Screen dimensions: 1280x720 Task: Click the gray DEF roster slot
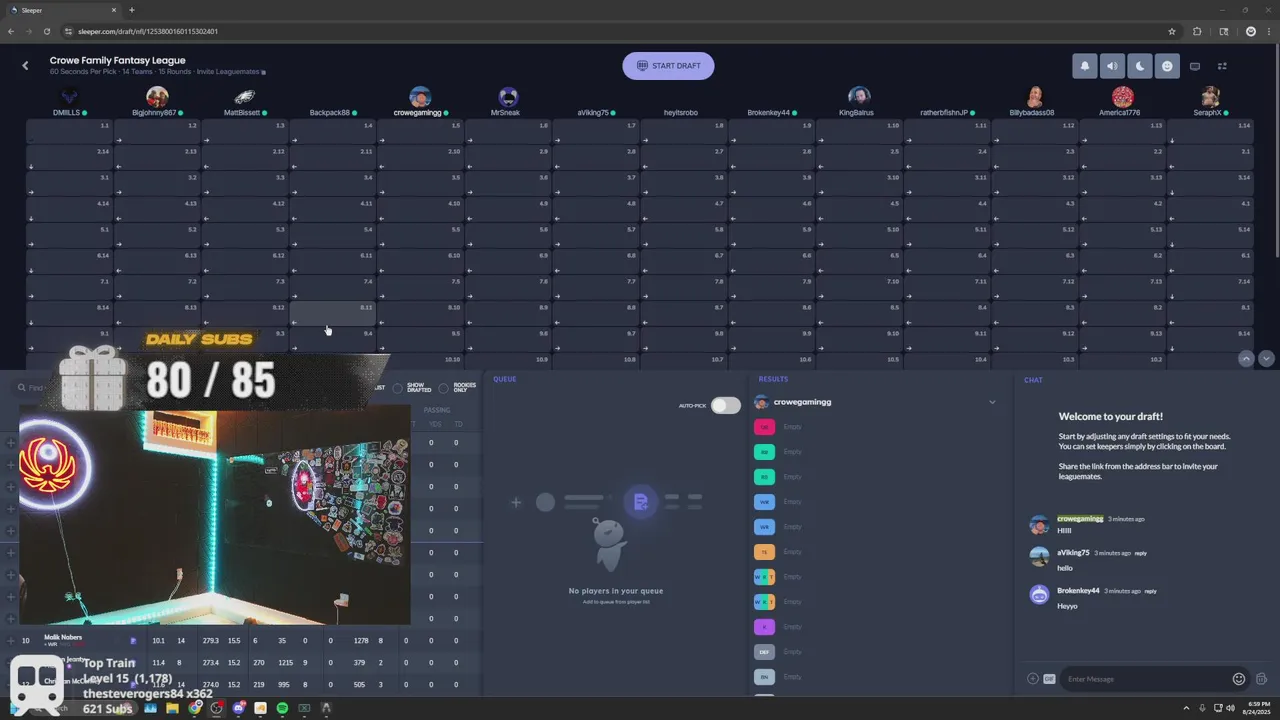[764, 652]
